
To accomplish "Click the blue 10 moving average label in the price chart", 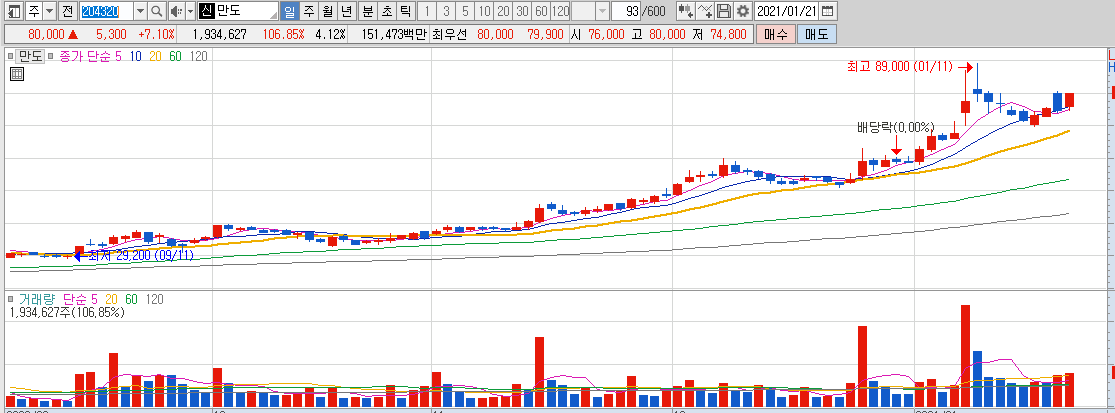I will coord(137,56).
